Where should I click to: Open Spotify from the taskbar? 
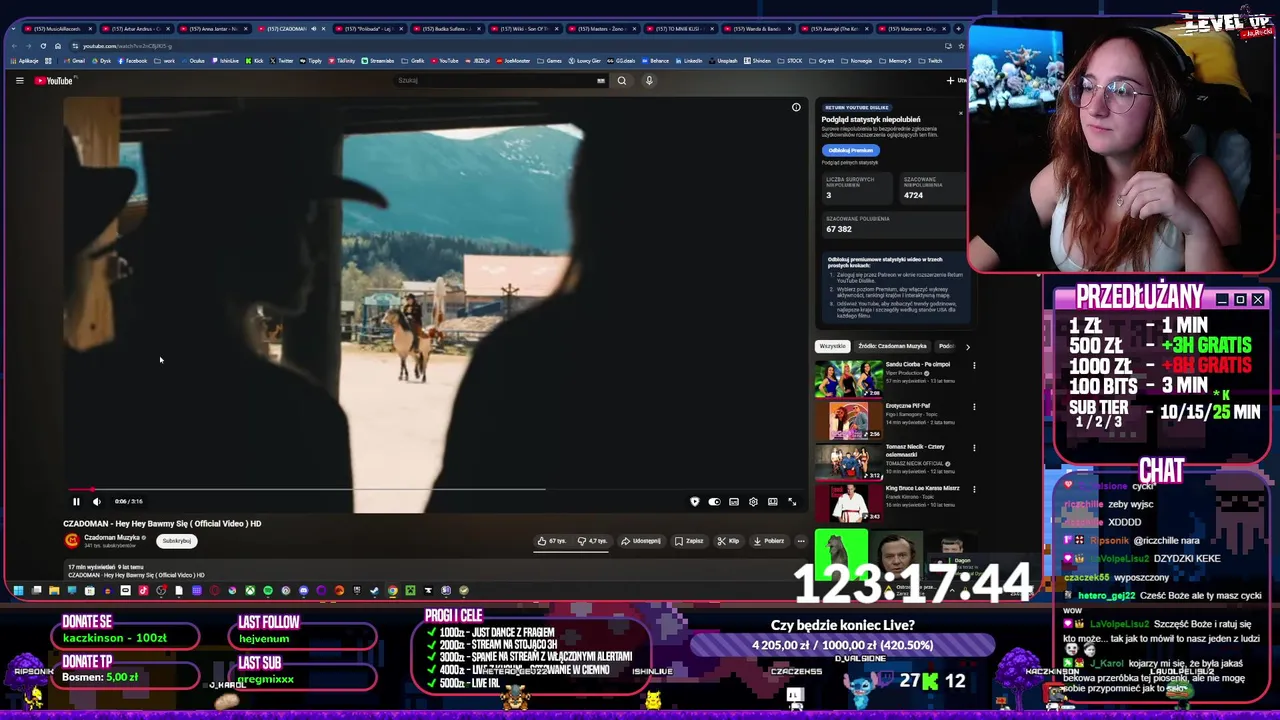[268, 591]
